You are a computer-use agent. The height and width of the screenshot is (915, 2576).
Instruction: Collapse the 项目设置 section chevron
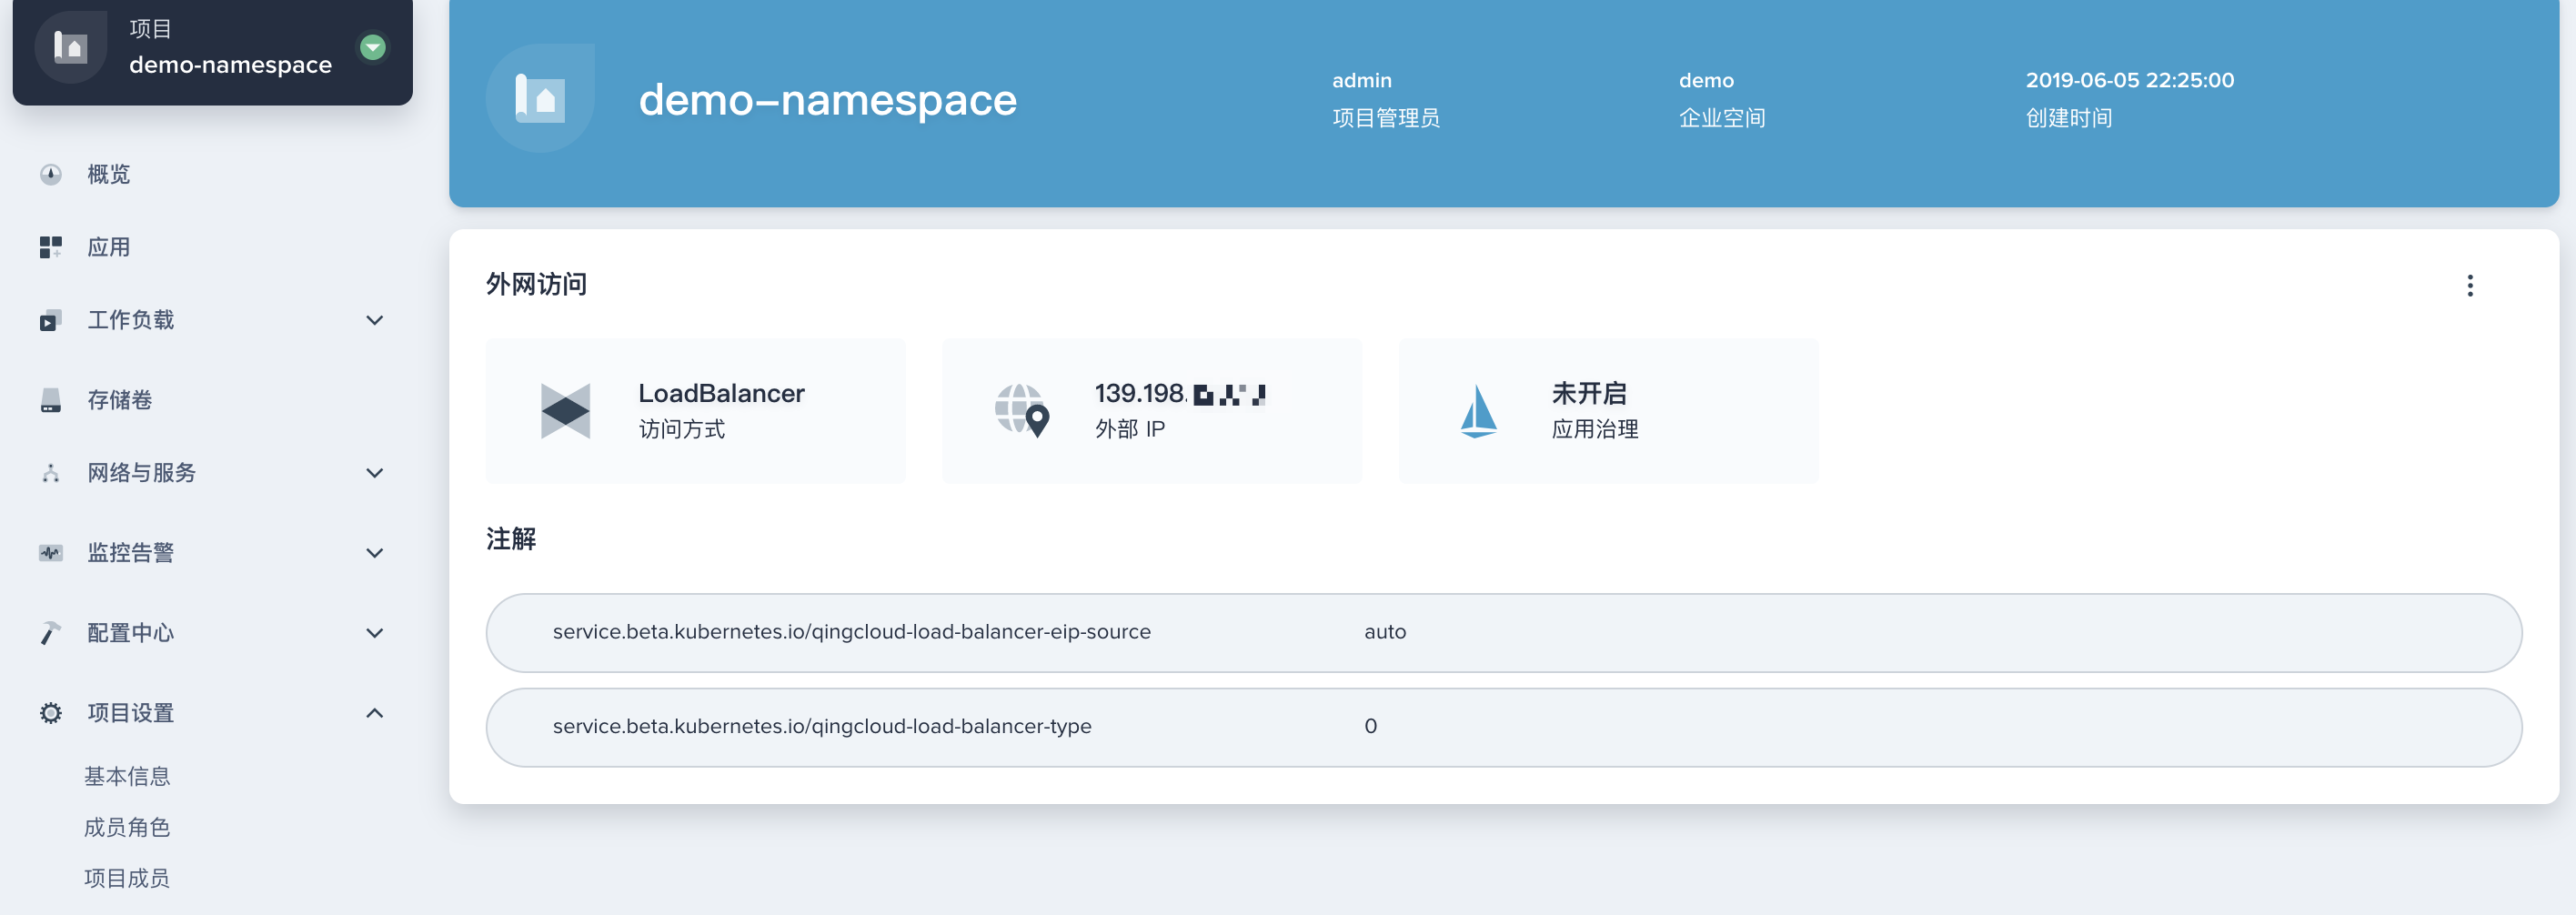[x=375, y=713]
